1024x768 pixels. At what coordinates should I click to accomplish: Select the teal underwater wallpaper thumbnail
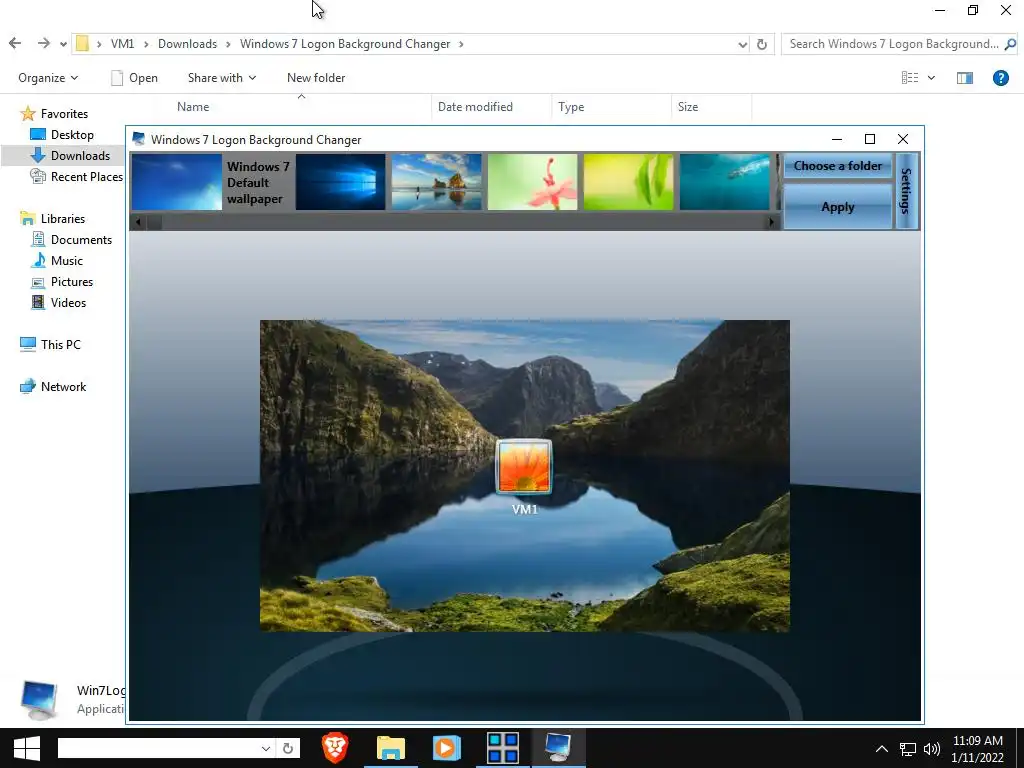[724, 182]
